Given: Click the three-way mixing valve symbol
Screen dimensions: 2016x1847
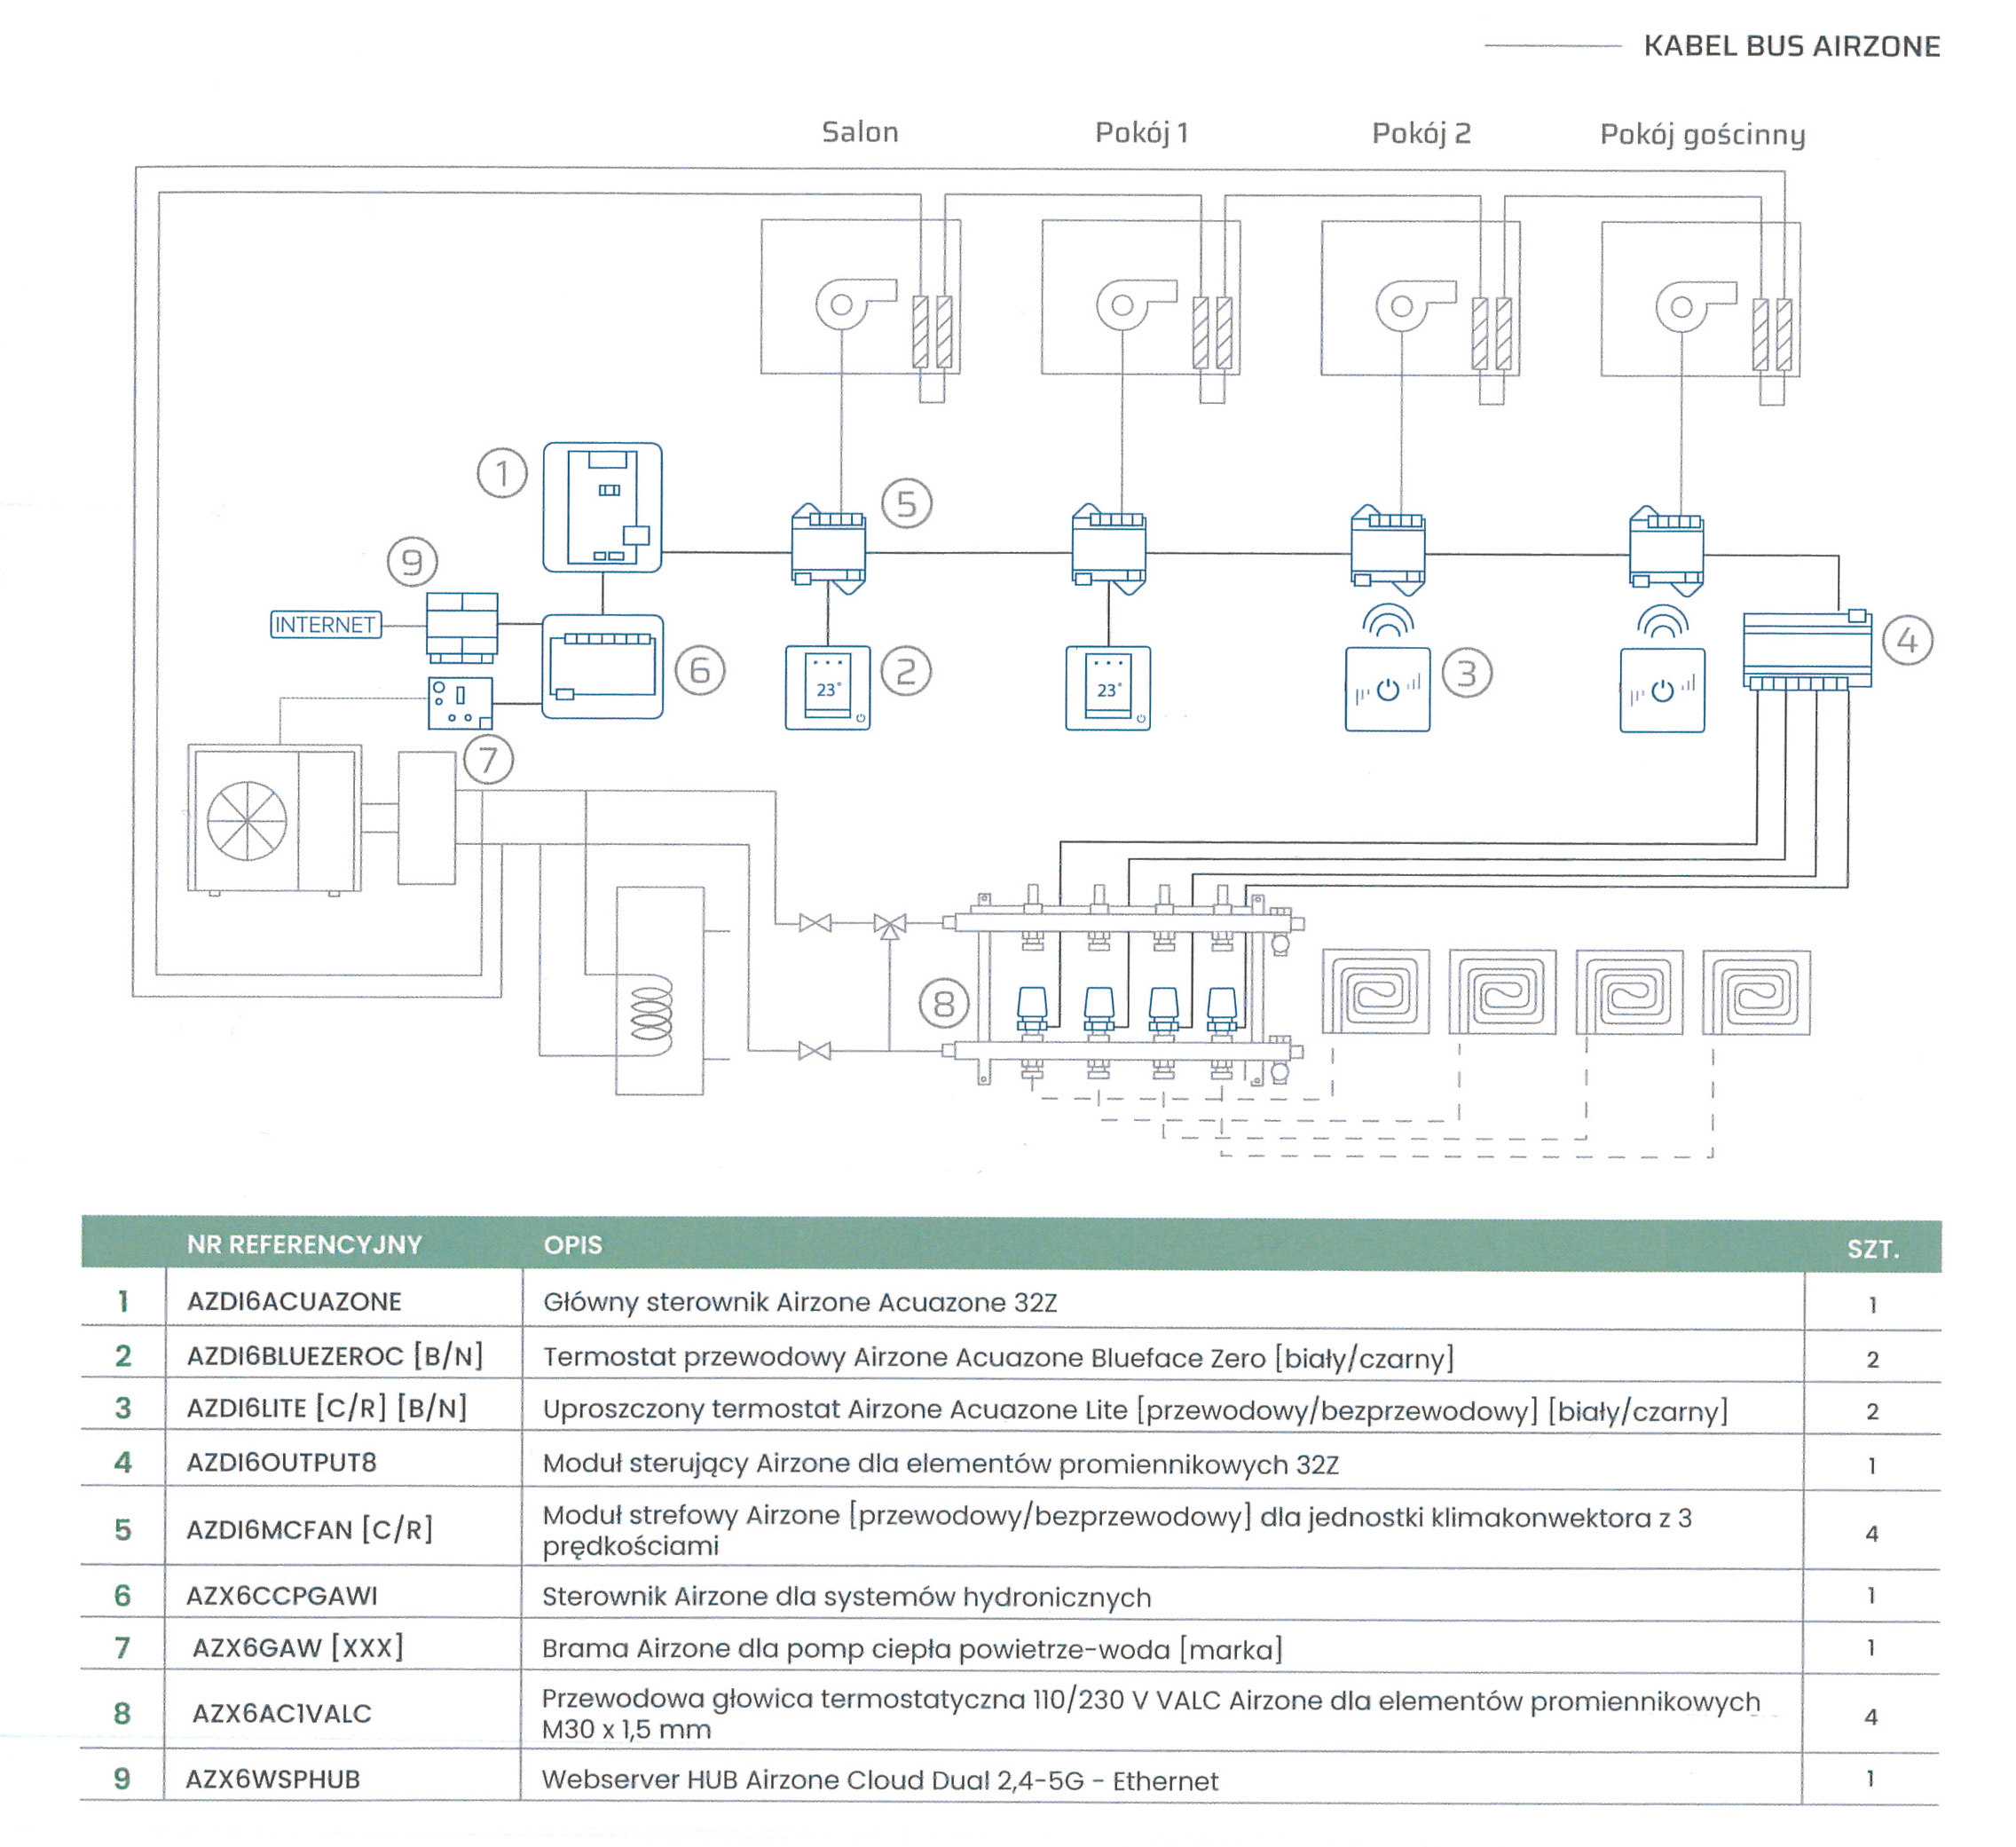Looking at the screenshot, I should click(889, 925).
